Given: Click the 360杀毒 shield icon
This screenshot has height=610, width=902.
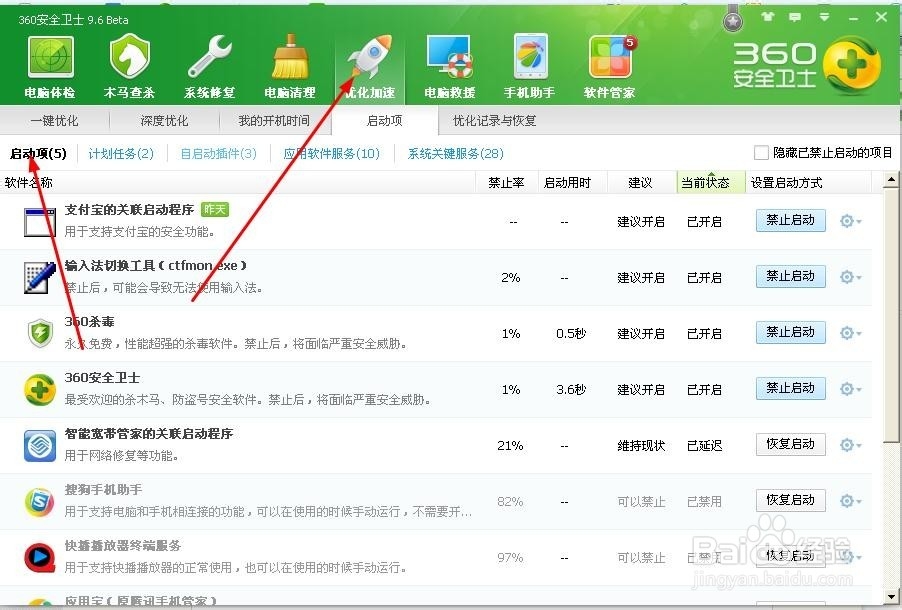Looking at the screenshot, I should 40,334.
